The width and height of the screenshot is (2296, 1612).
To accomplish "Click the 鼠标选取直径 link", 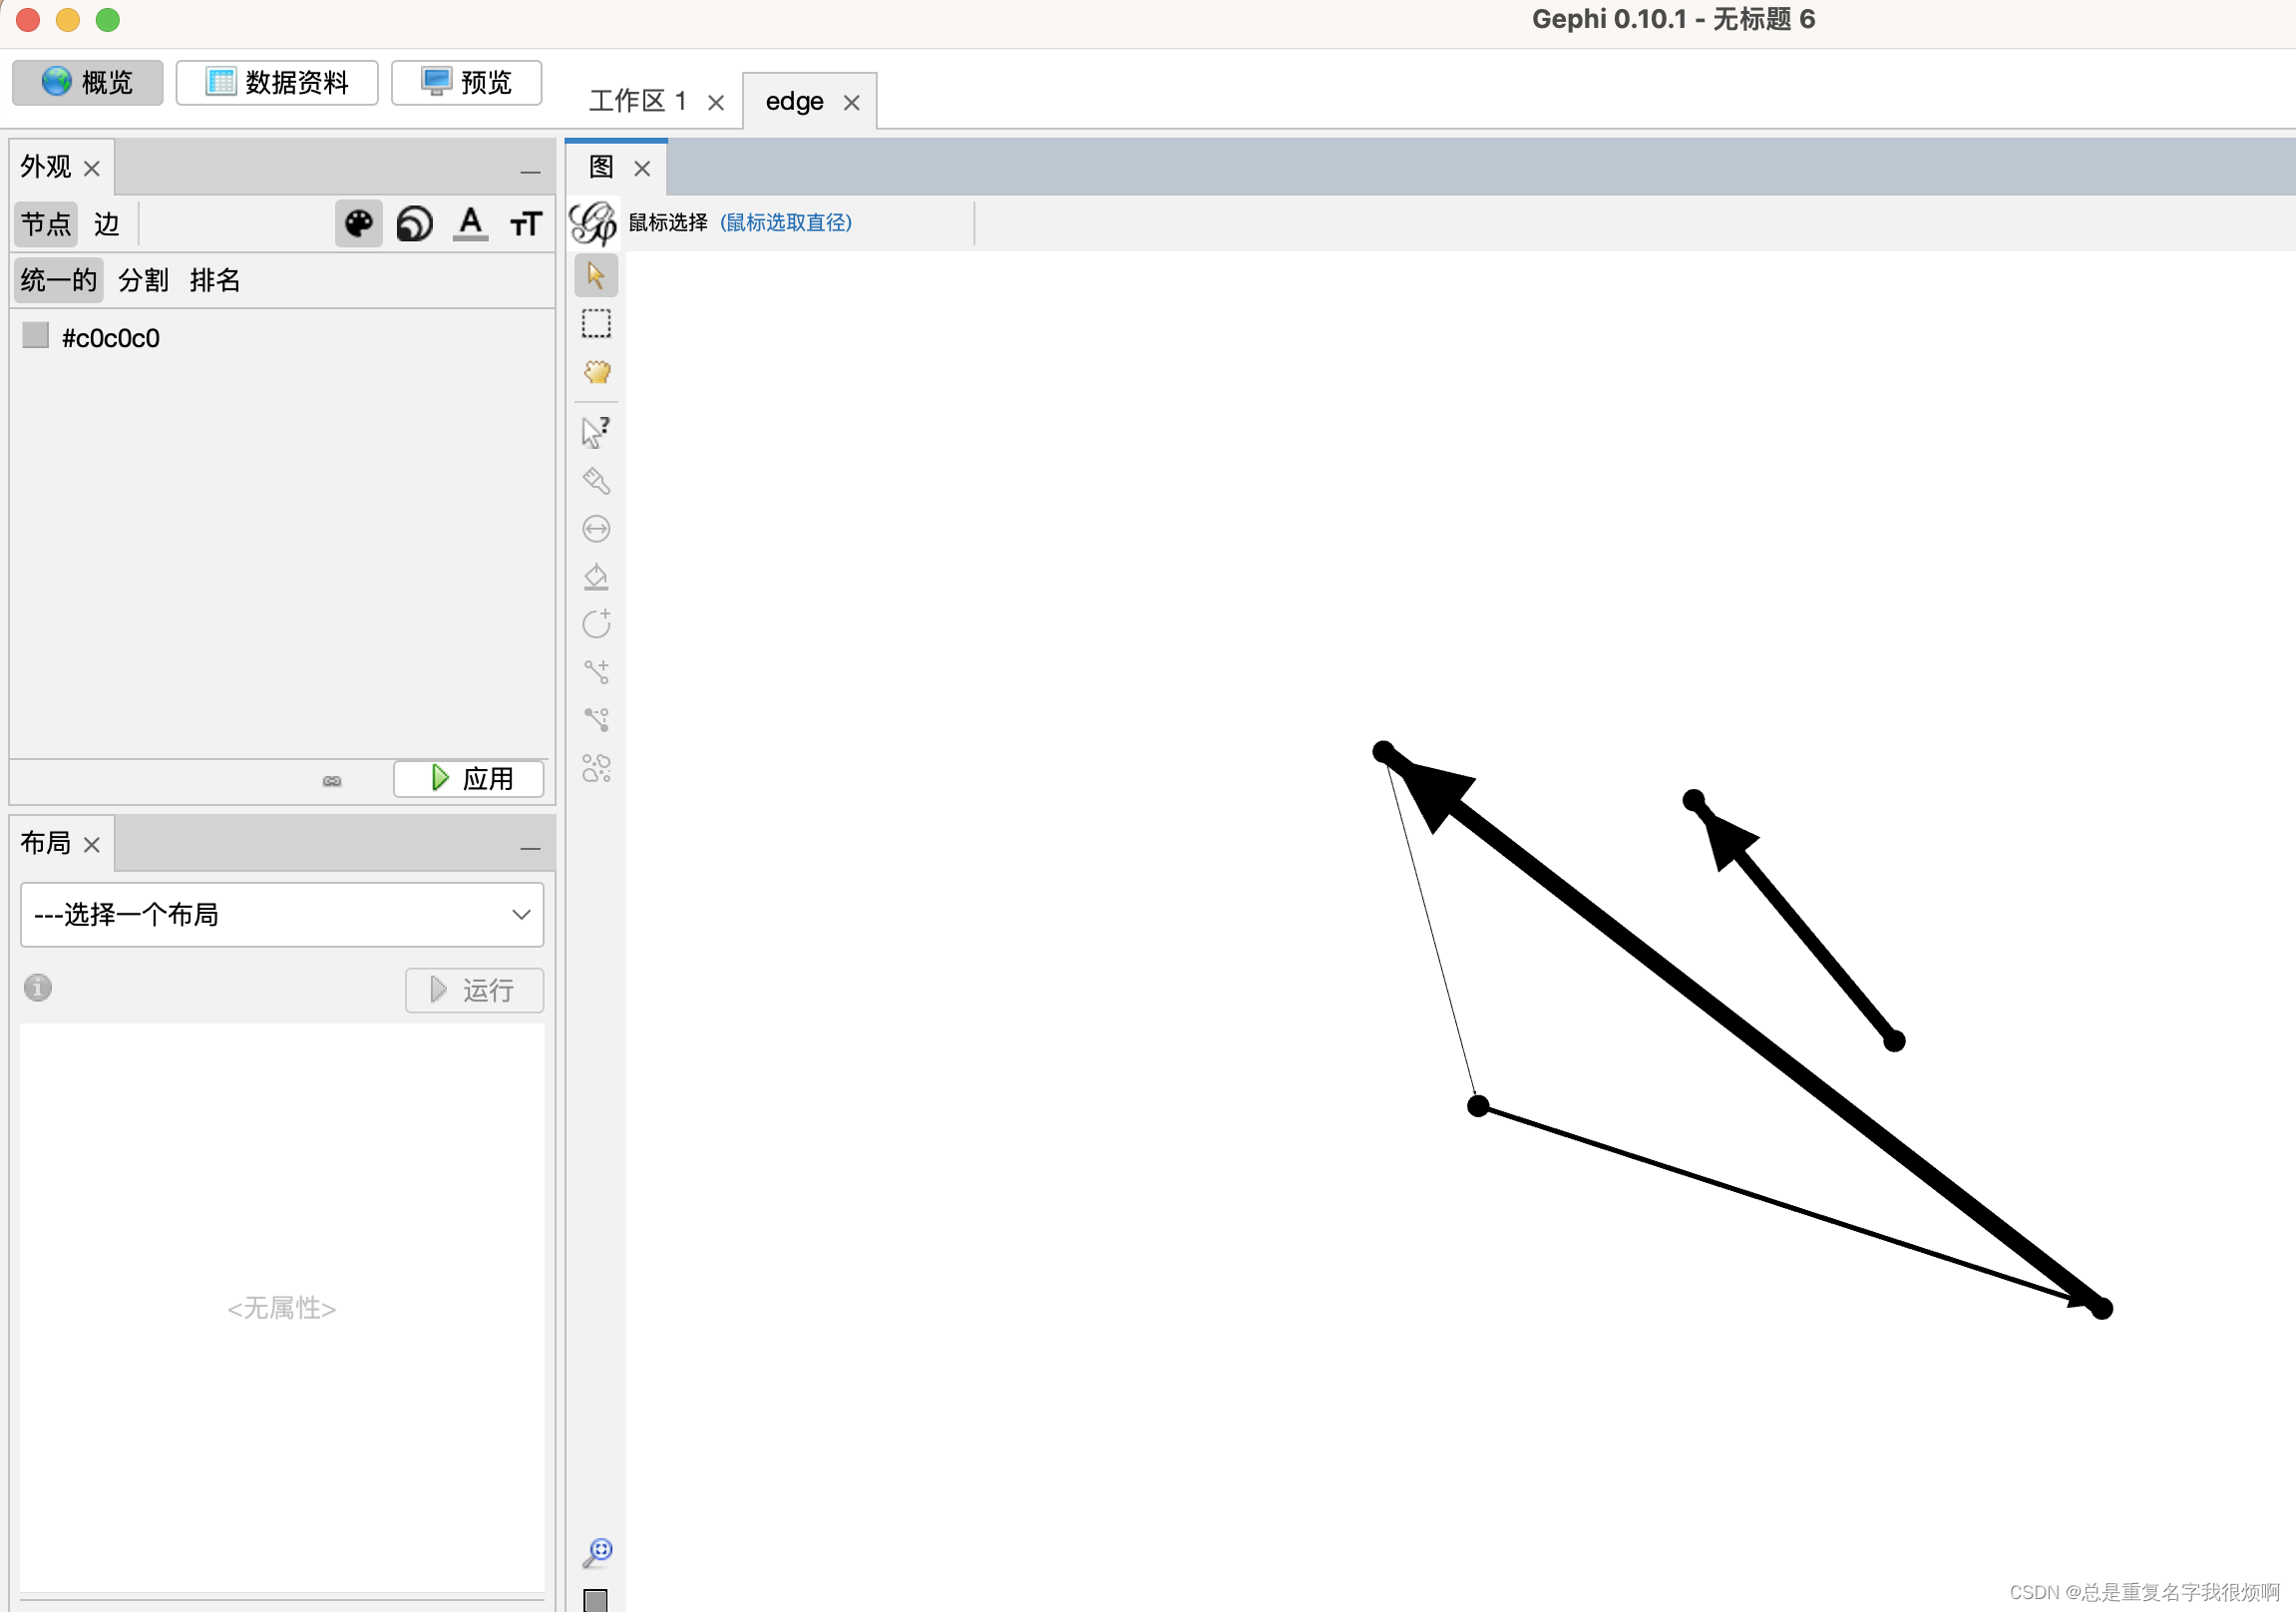I will [786, 223].
